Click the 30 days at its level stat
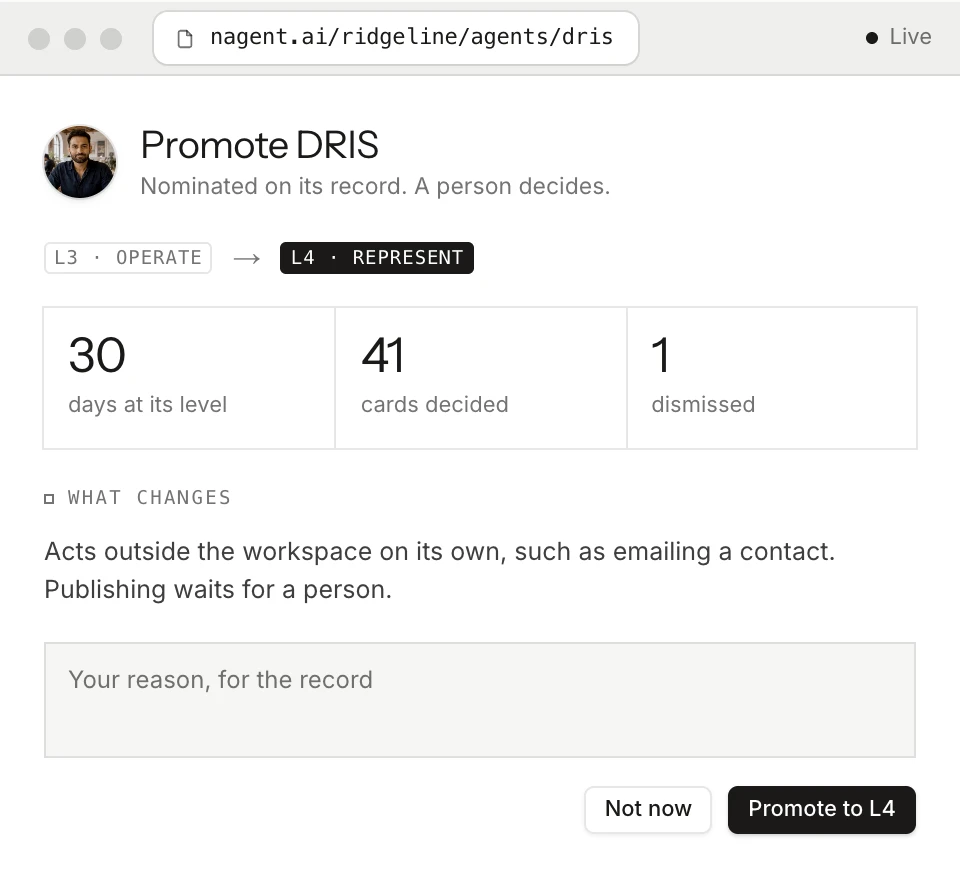 point(189,378)
